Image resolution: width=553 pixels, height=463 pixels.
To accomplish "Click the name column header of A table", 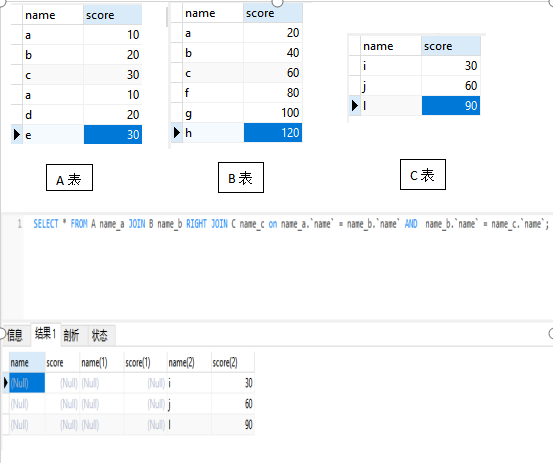I will point(53,15).
